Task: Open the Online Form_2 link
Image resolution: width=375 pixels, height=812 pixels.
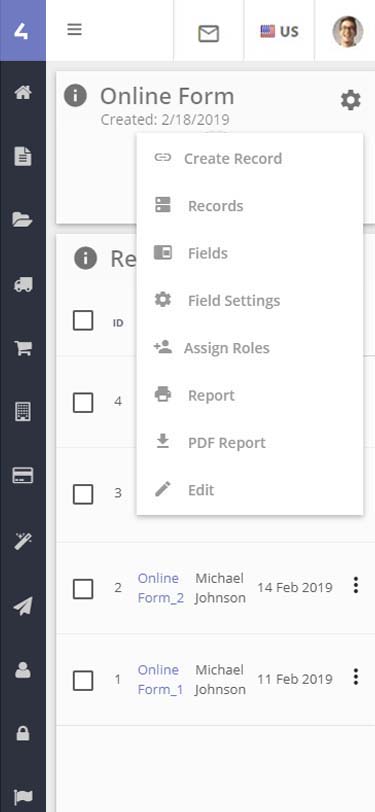Action: pyautogui.click(x=161, y=588)
